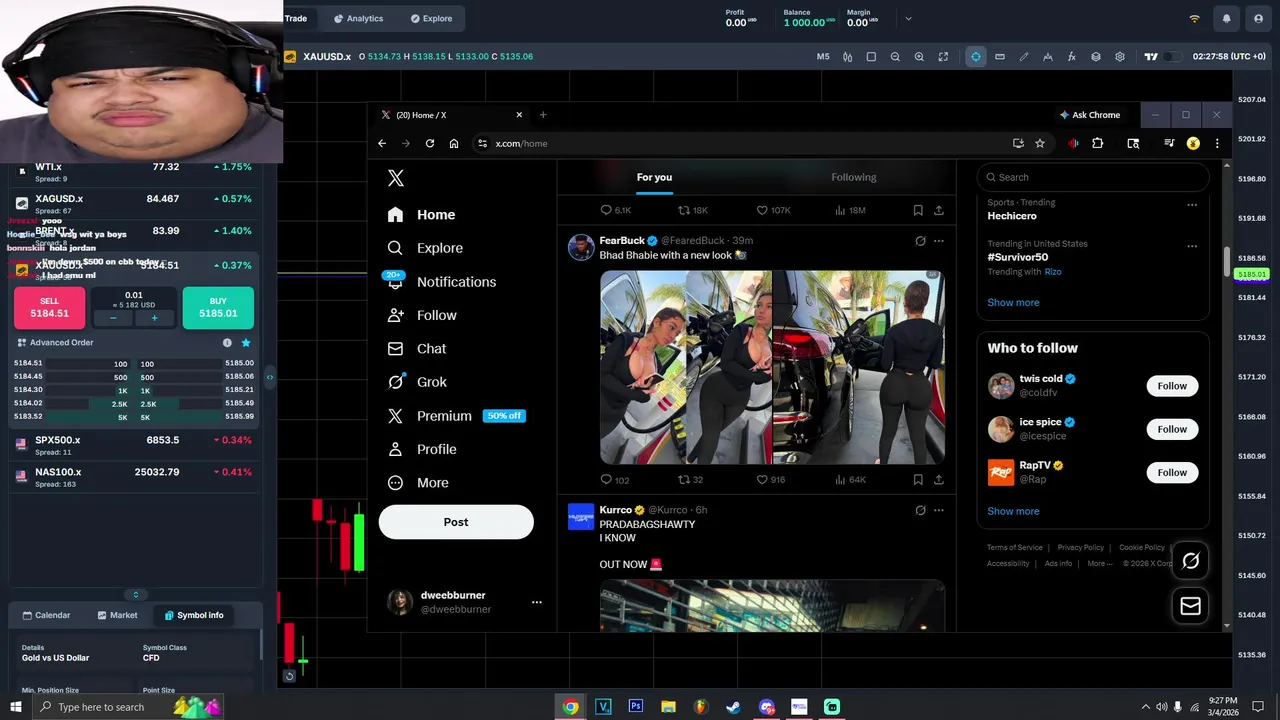
Task: Click the green BUY 5185.01 button
Action: pyautogui.click(x=218, y=307)
